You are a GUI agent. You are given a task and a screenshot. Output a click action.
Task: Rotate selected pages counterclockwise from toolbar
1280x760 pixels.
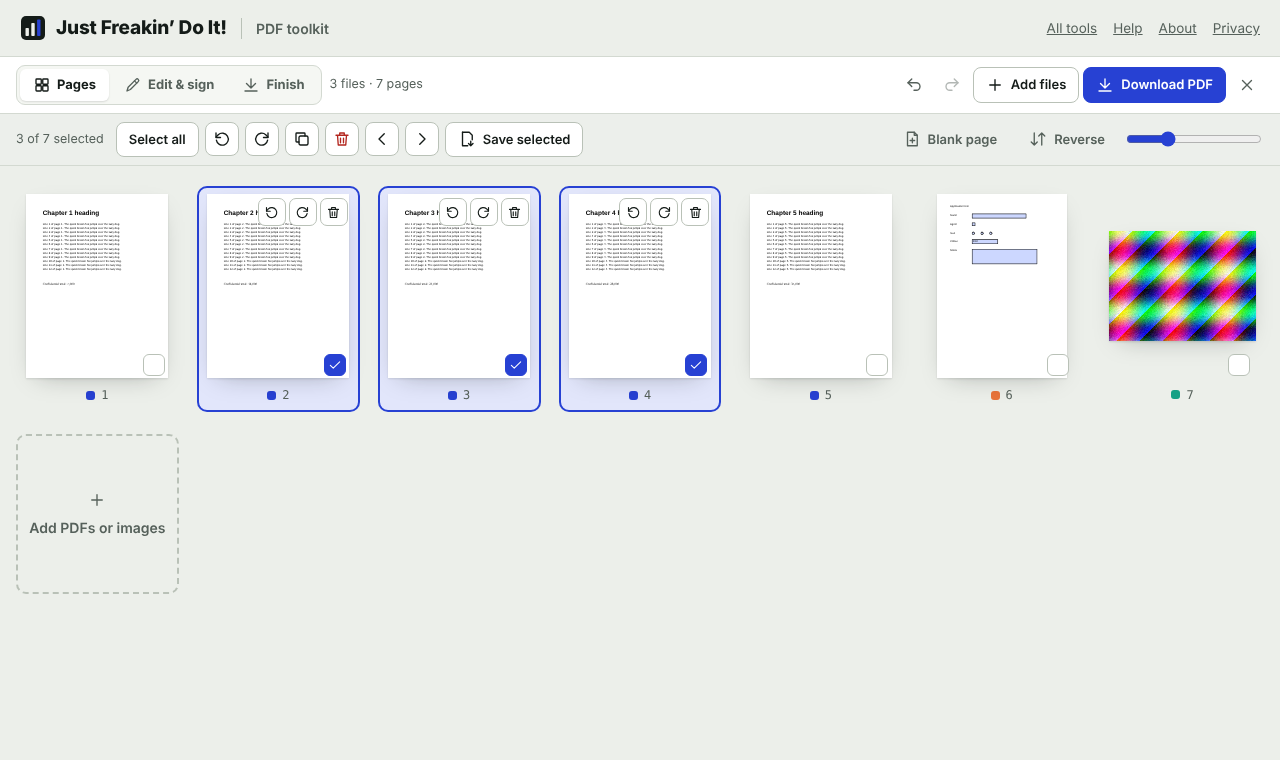[222, 139]
